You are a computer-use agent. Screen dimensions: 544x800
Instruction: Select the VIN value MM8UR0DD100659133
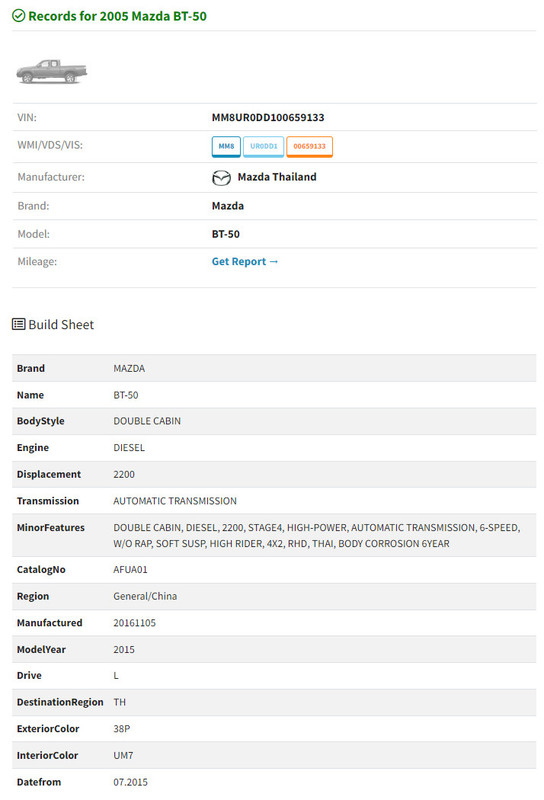(268, 118)
